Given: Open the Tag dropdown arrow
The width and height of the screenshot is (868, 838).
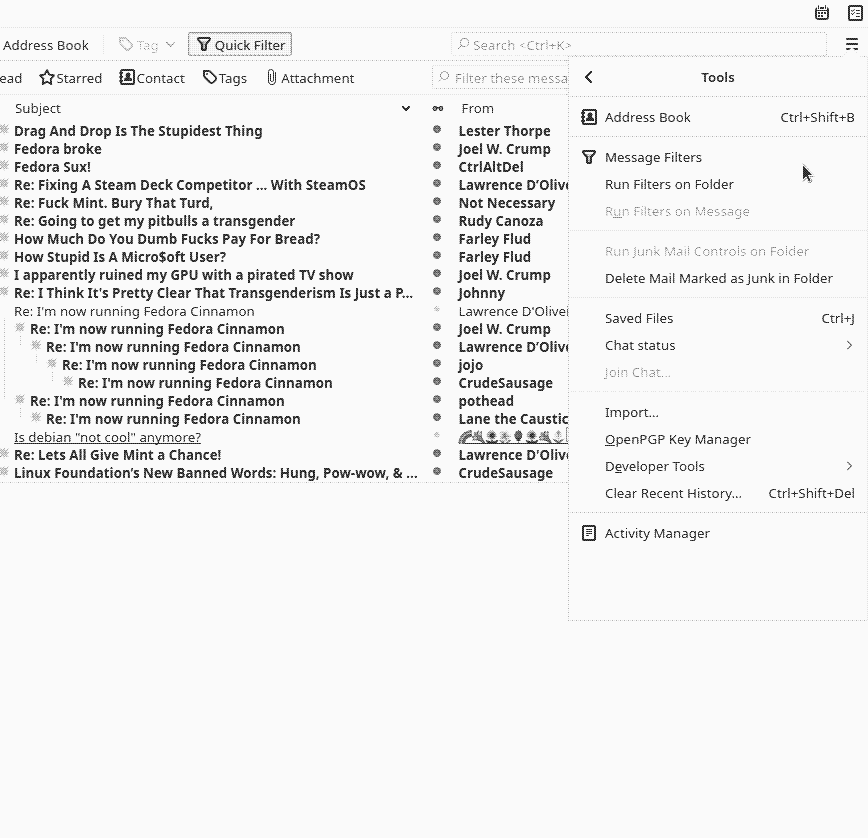Looking at the screenshot, I should point(170,45).
